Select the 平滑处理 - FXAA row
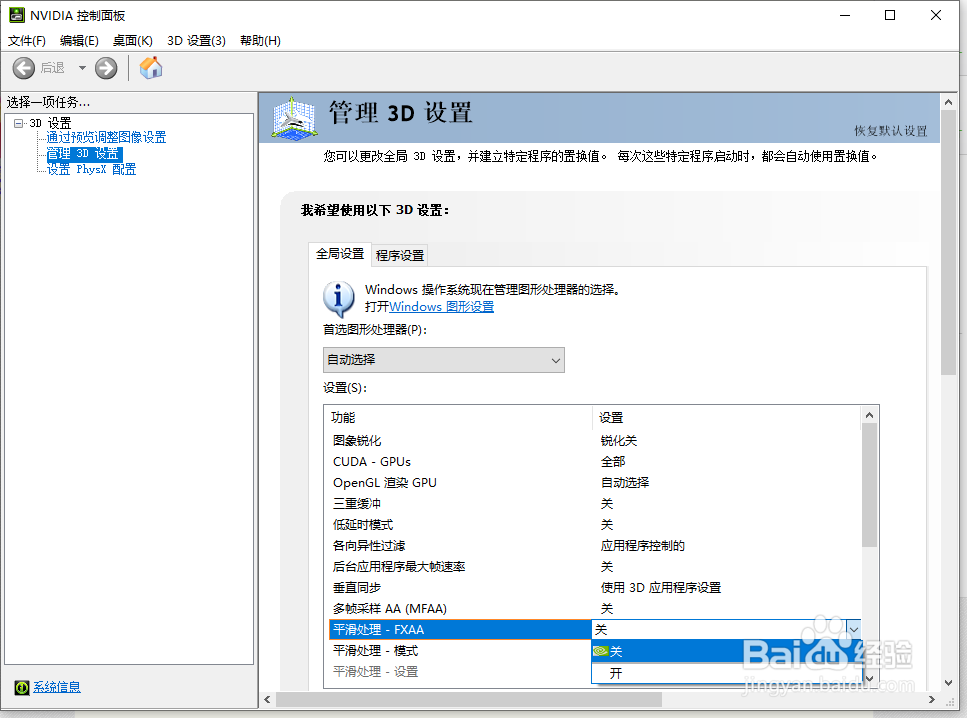This screenshot has width=967, height=718. point(459,630)
